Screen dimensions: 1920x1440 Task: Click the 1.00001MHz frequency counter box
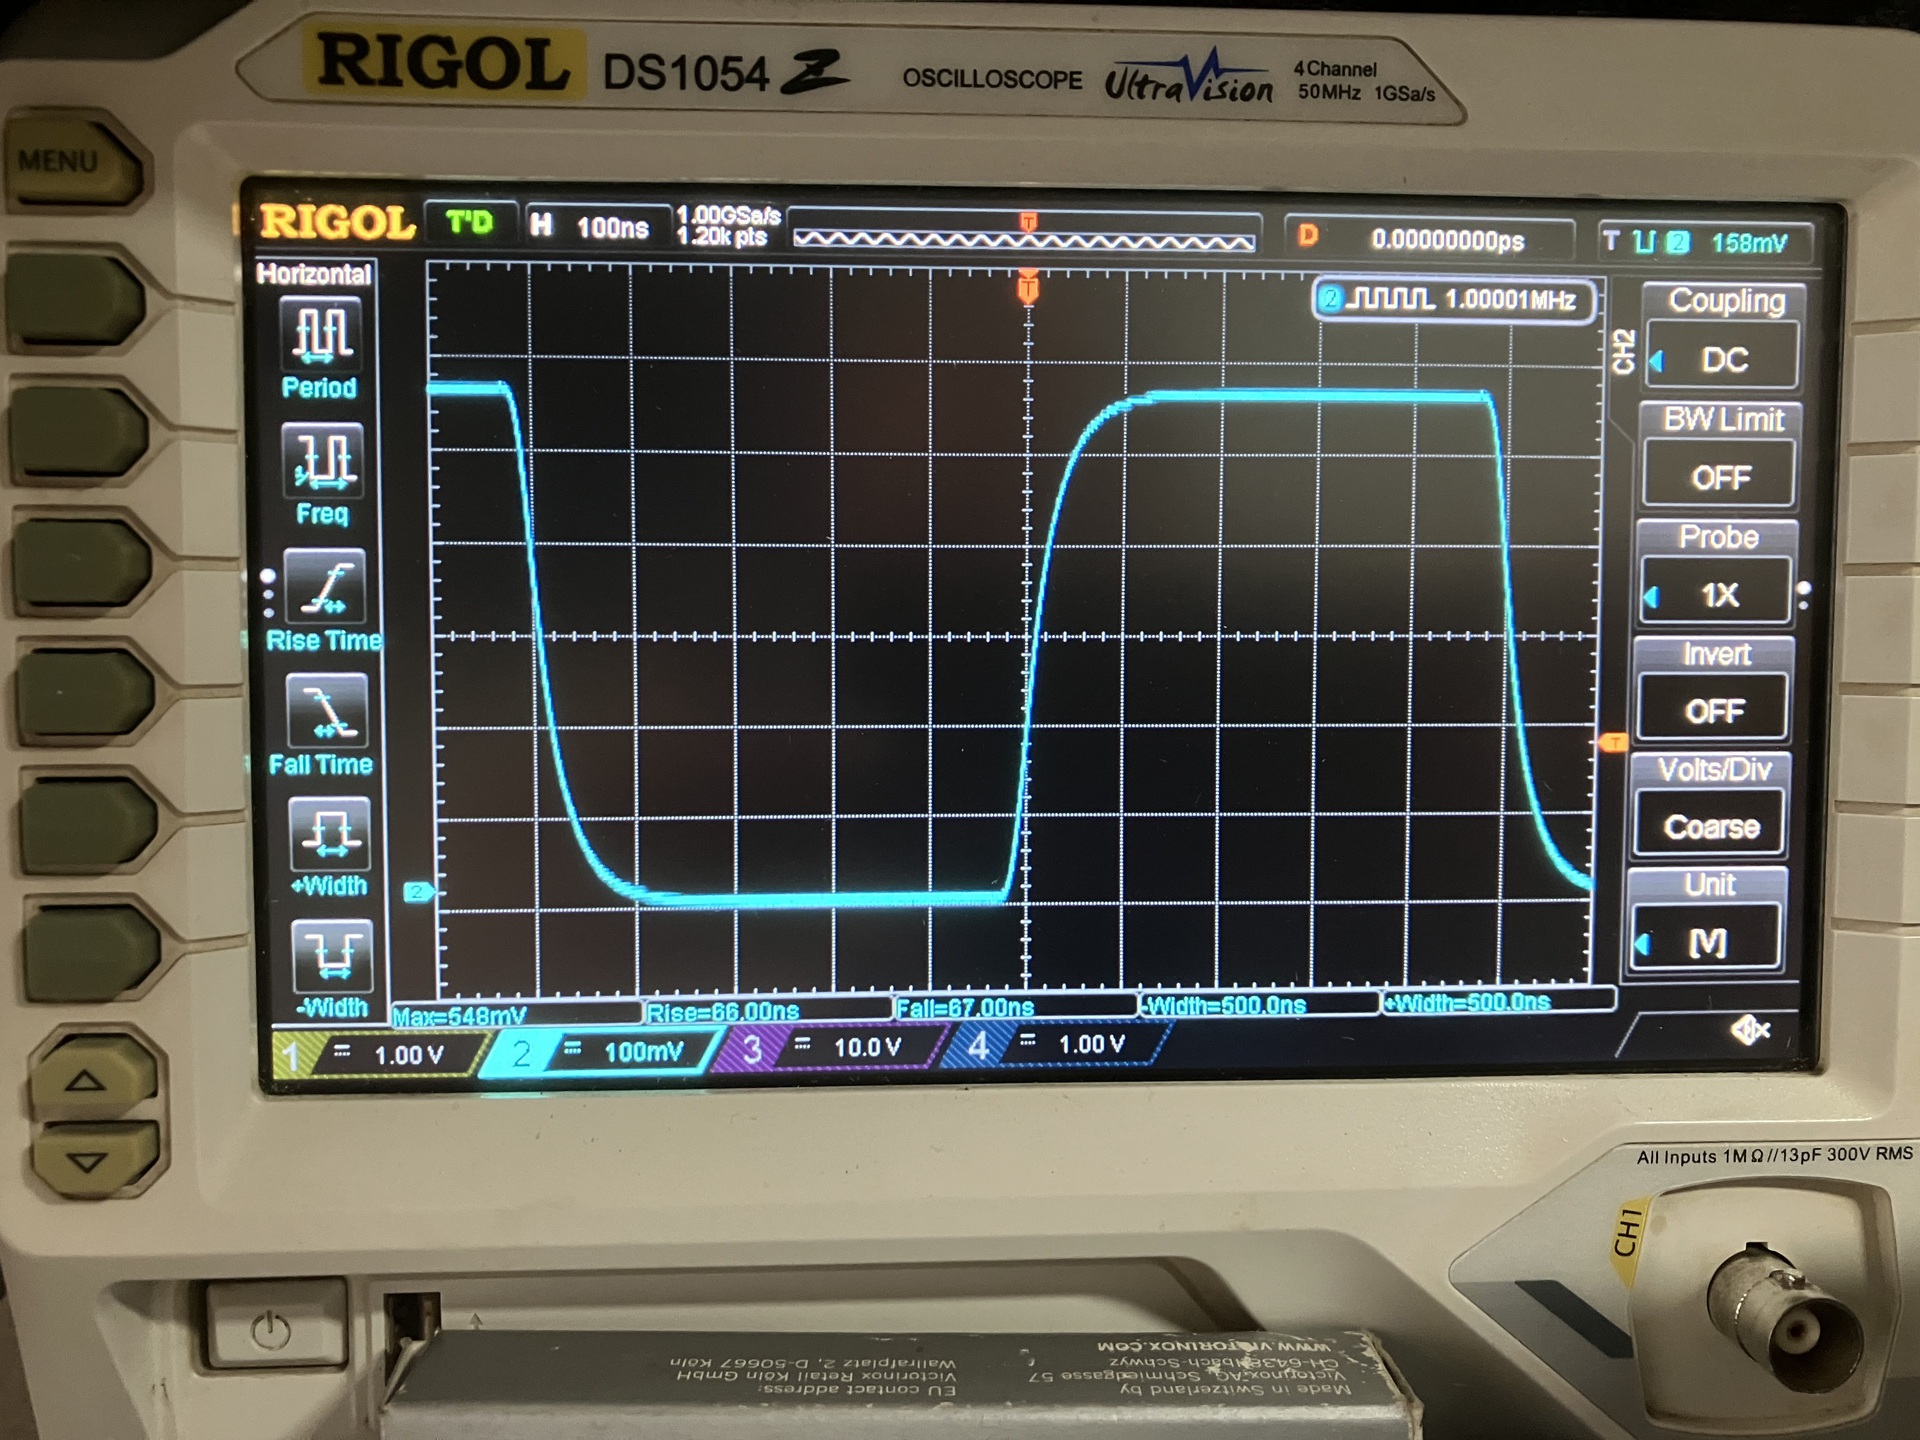pyautogui.click(x=1455, y=299)
